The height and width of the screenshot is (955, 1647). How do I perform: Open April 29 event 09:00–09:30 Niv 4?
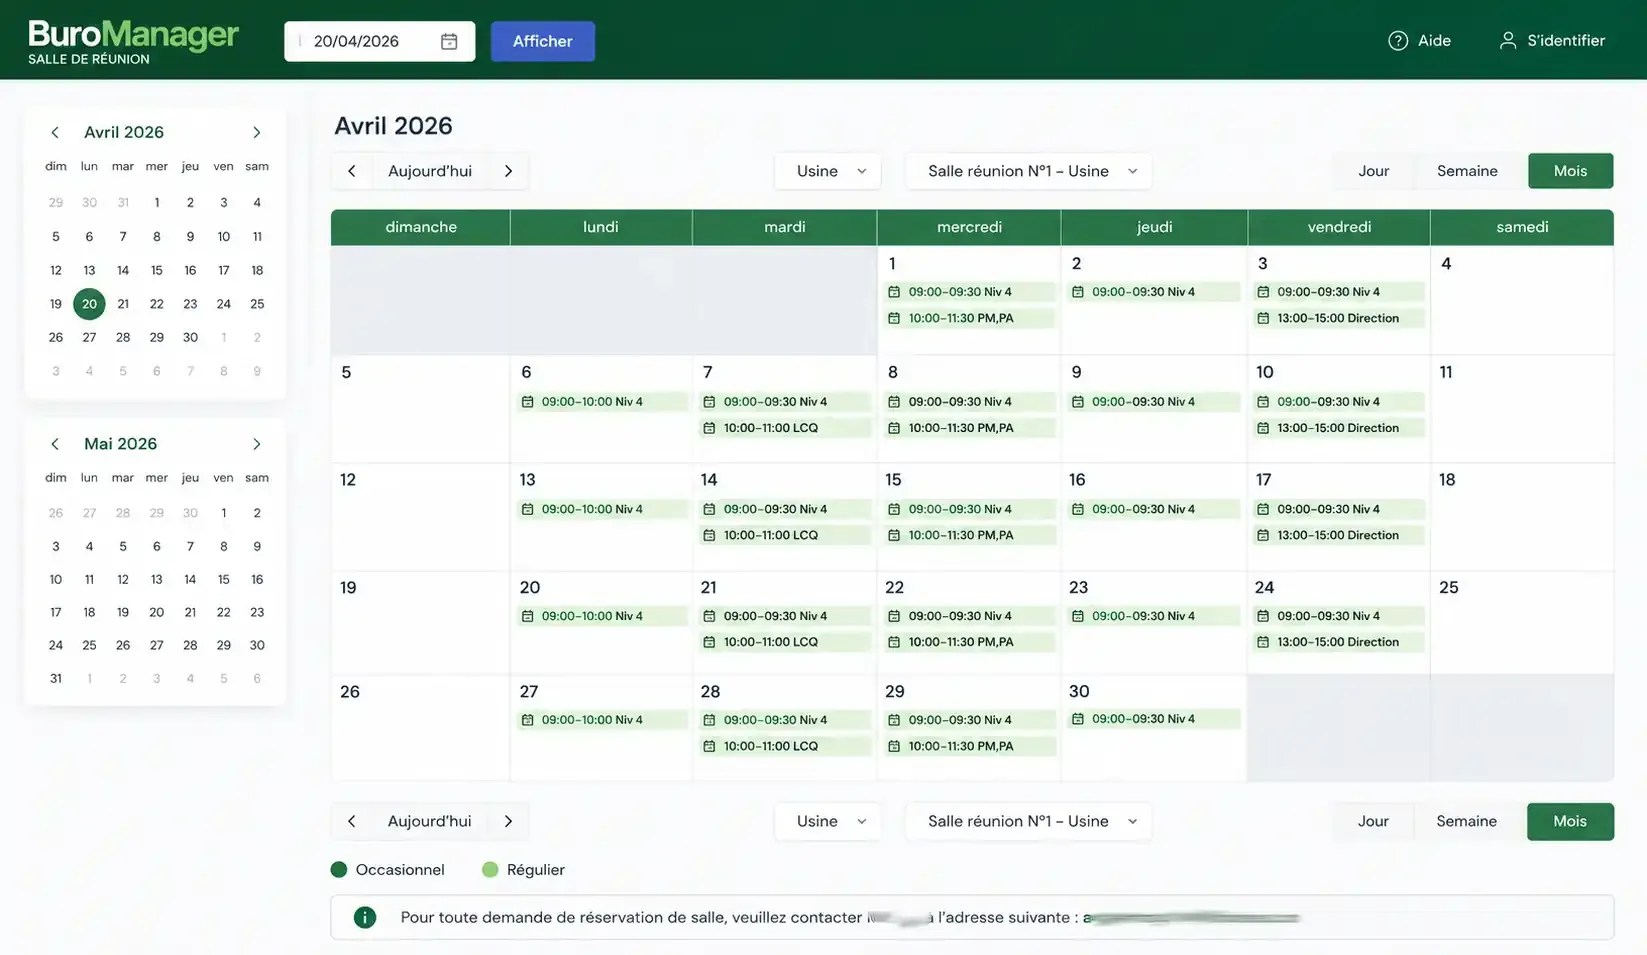969,720
